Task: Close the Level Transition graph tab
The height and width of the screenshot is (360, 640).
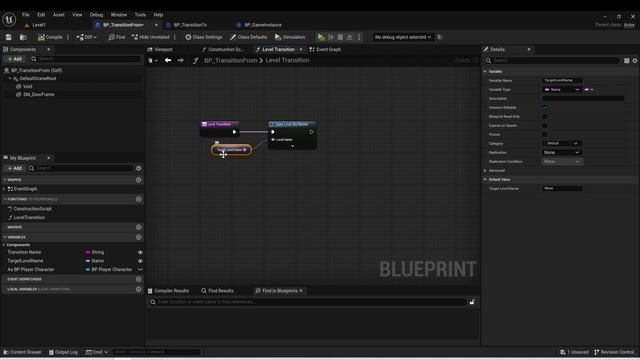Action: tap(301, 49)
